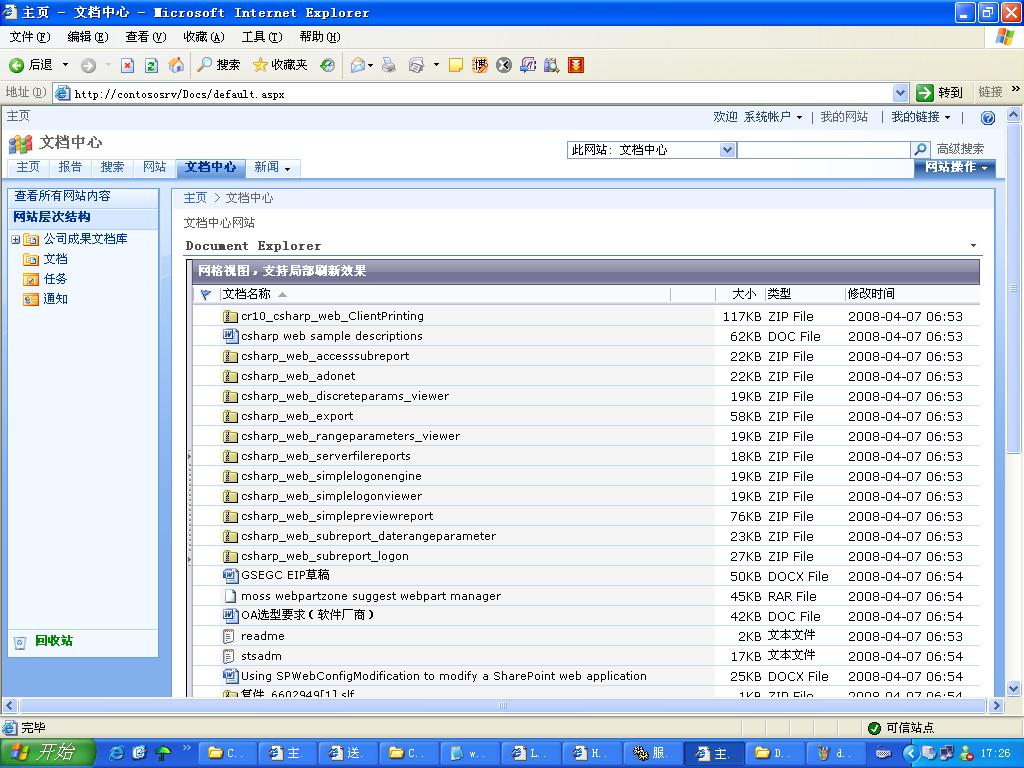Click the Stop loading icon
Viewport: 1024px width, 768px height.
click(127, 65)
